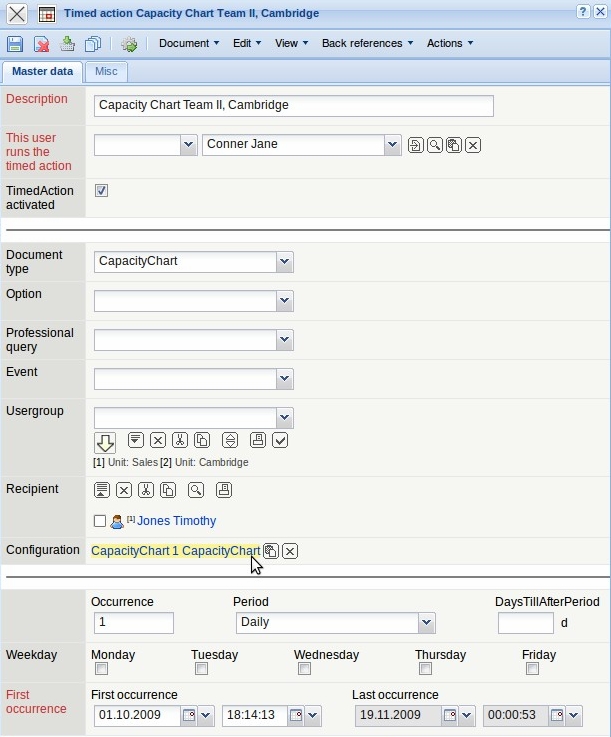Enable the Monday weekday checkbox
The height and width of the screenshot is (737, 611).
pos(98,669)
